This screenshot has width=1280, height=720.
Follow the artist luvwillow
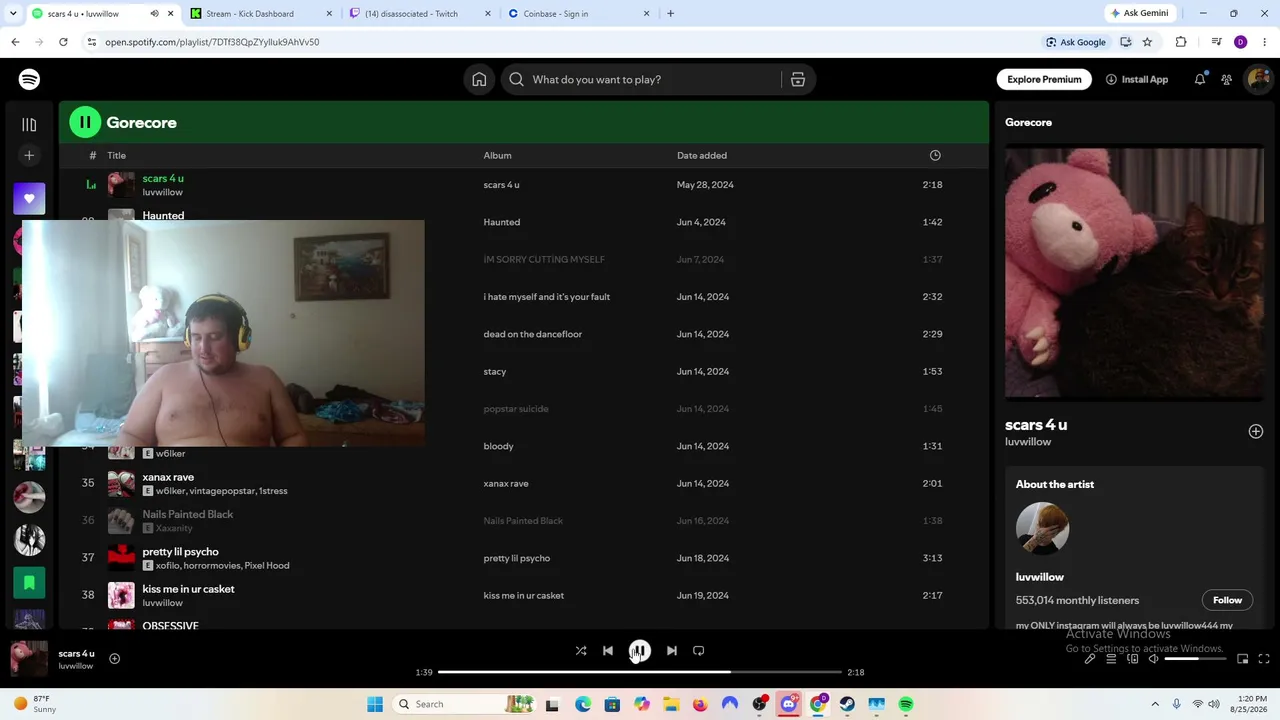(1227, 600)
